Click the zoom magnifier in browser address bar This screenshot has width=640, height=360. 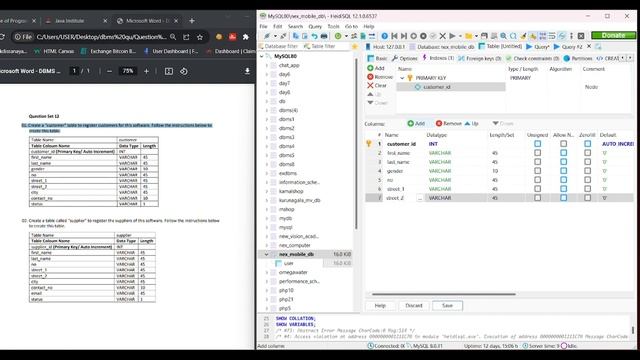(173, 37)
